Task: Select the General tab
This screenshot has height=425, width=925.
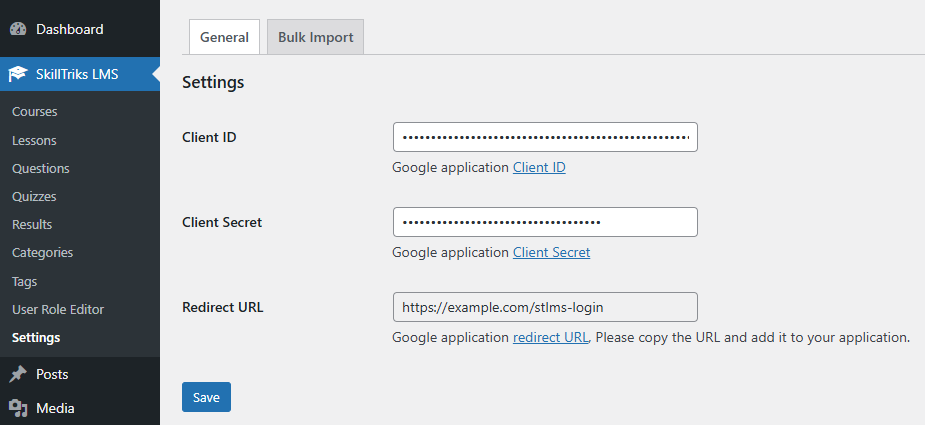Action: pyautogui.click(x=224, y=37)
